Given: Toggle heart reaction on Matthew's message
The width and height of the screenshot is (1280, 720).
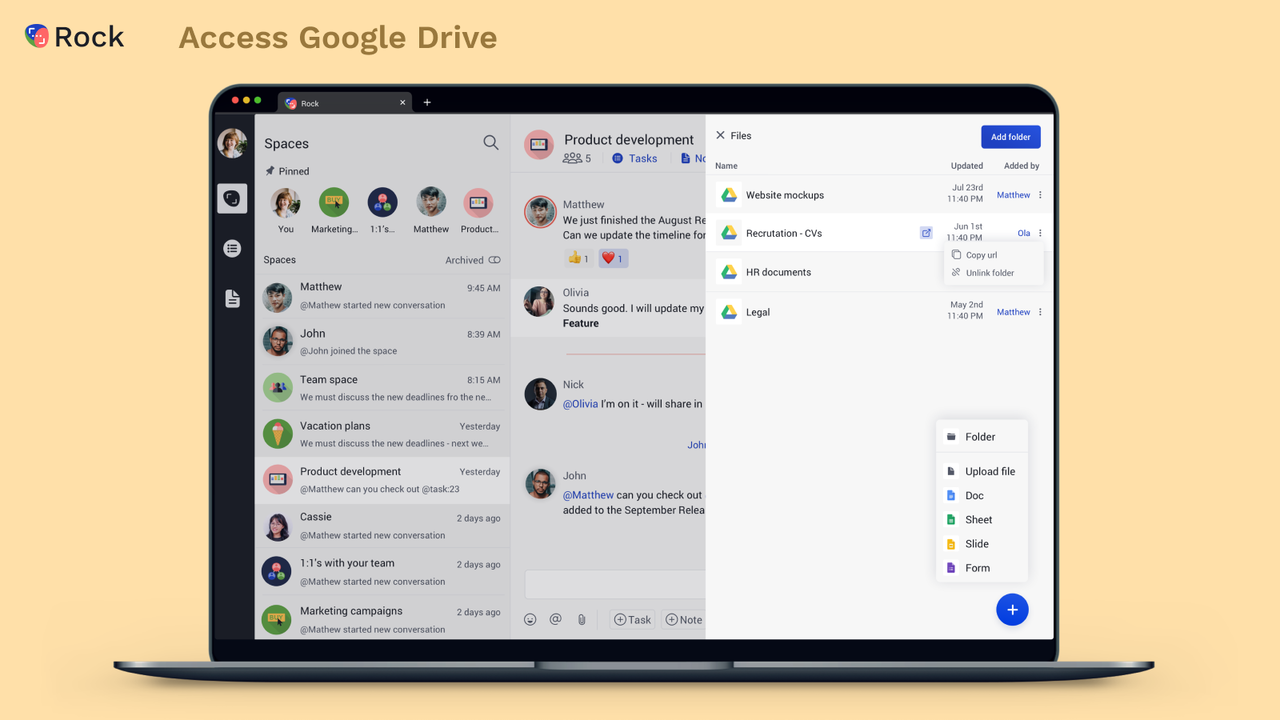Looking at the screenshot, I should point(612,258).
